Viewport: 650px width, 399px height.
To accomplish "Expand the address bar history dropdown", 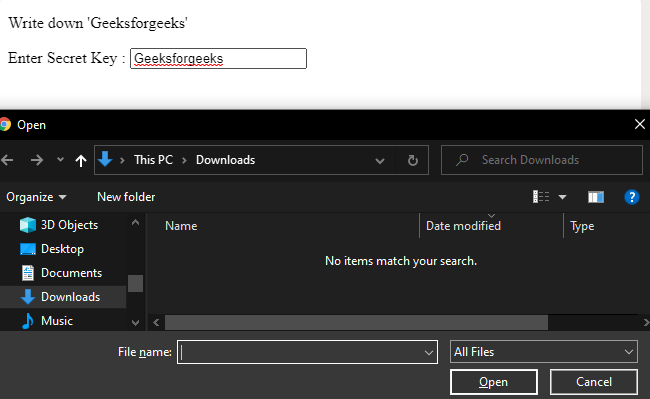I will point(380,161).
